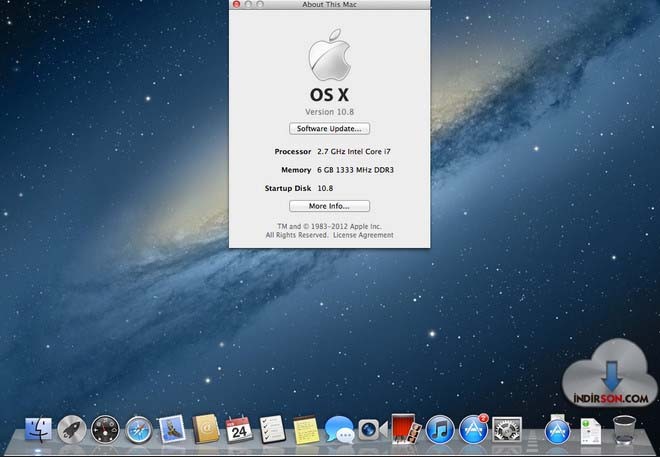
Task: Open Dashboard gauge icon in dock
Action: 105,430
